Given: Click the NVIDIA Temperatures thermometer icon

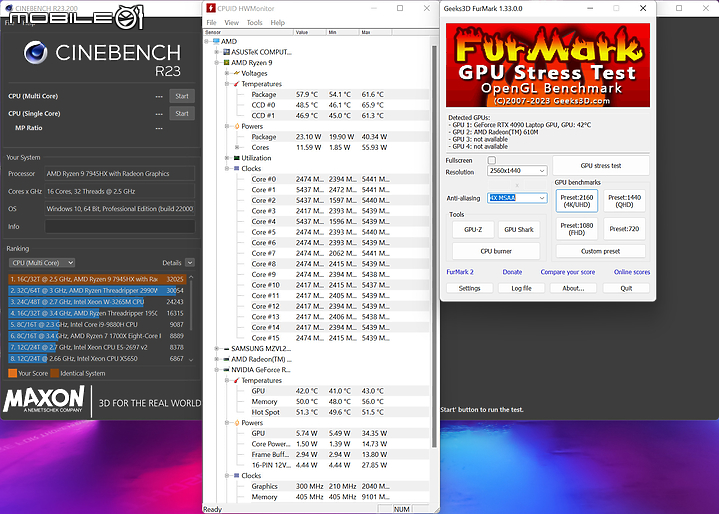Looking at the screenshot, I should point(237,380).
